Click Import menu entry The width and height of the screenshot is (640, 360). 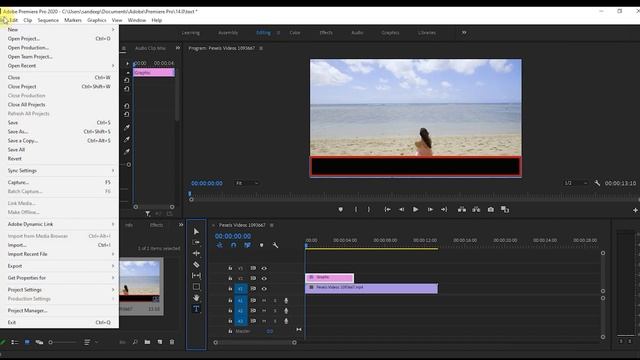[60, 245]
